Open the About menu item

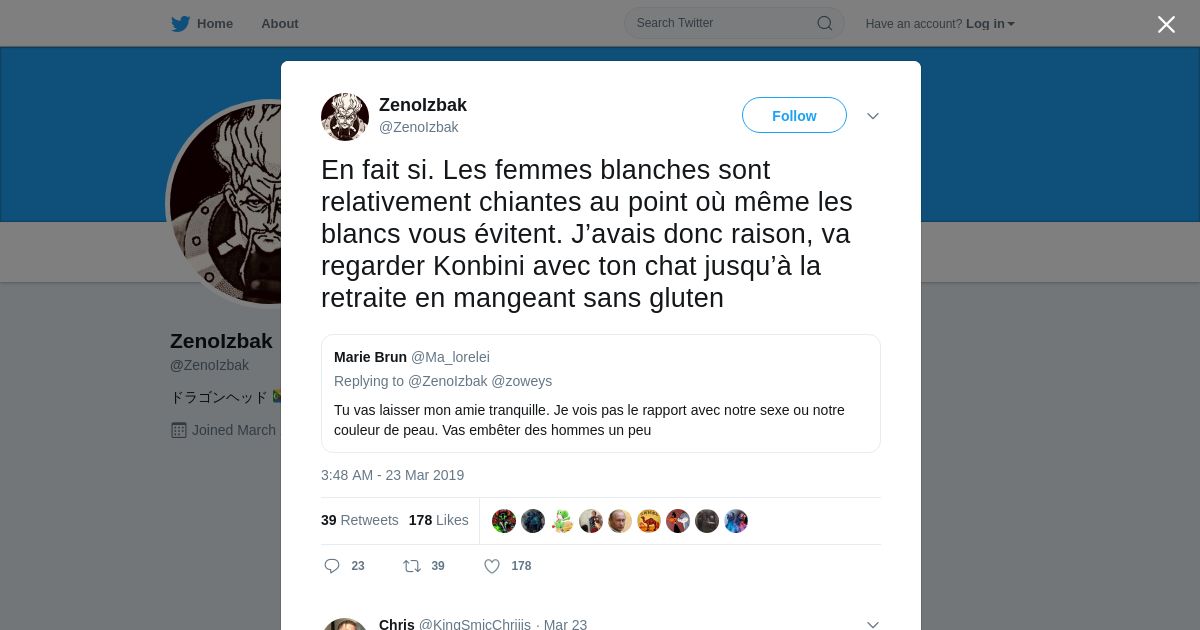[280, 24]
